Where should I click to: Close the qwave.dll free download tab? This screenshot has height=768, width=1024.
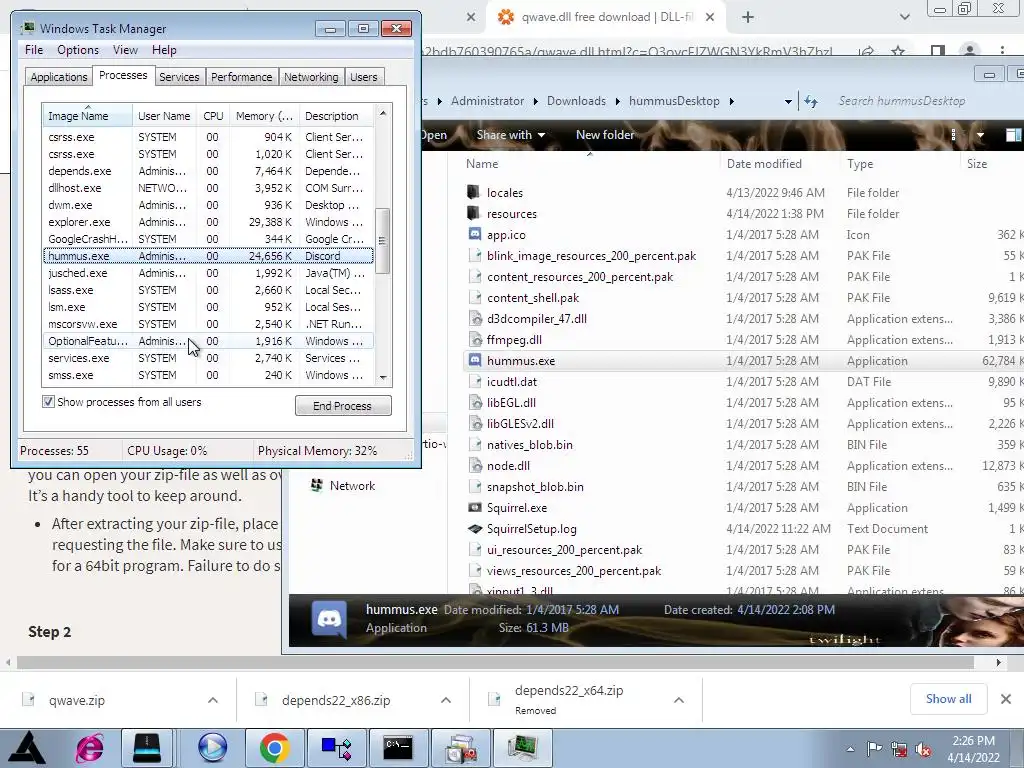pyautogui.click(x=711, y=18)
